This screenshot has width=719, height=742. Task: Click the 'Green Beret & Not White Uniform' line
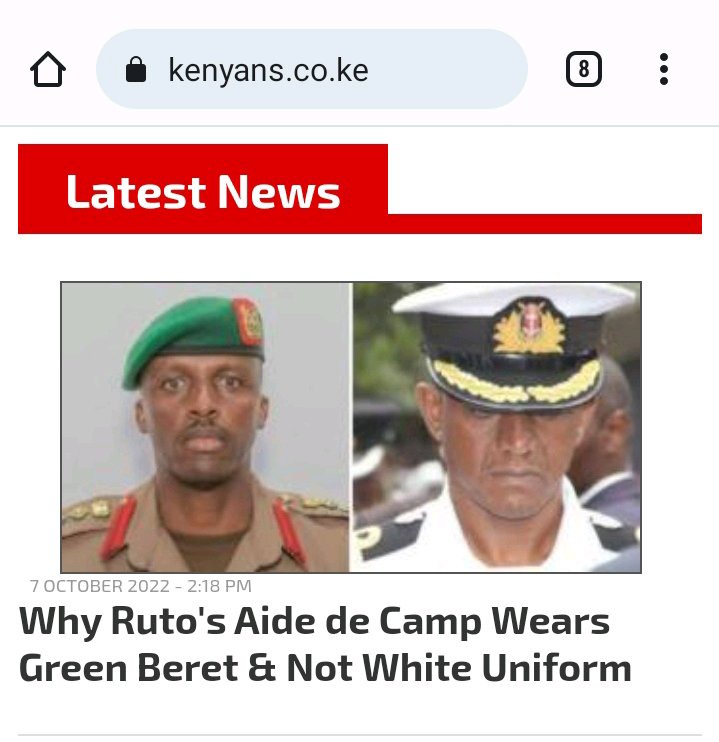[x=325, y=668]
